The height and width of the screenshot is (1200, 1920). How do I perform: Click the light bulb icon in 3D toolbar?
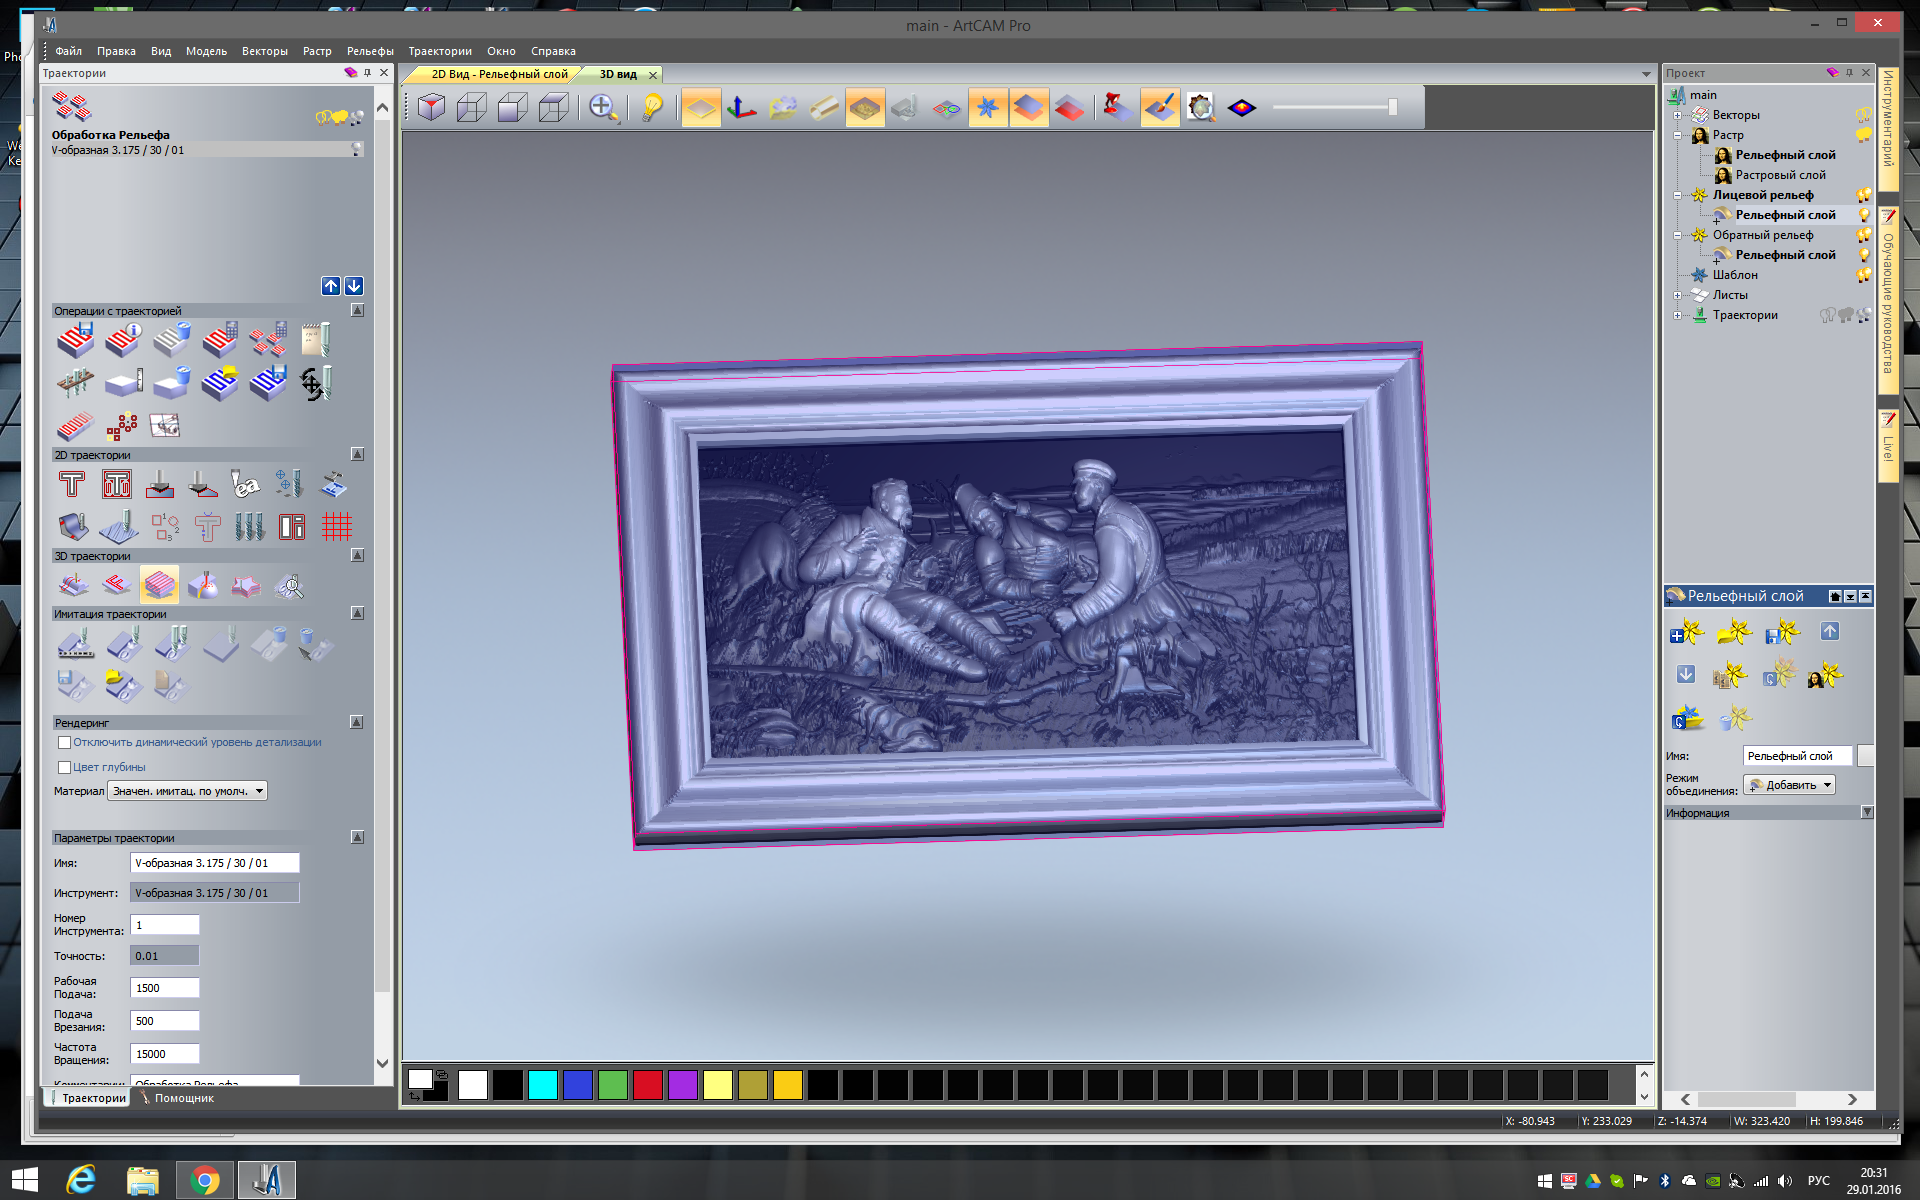pos(652,107)
